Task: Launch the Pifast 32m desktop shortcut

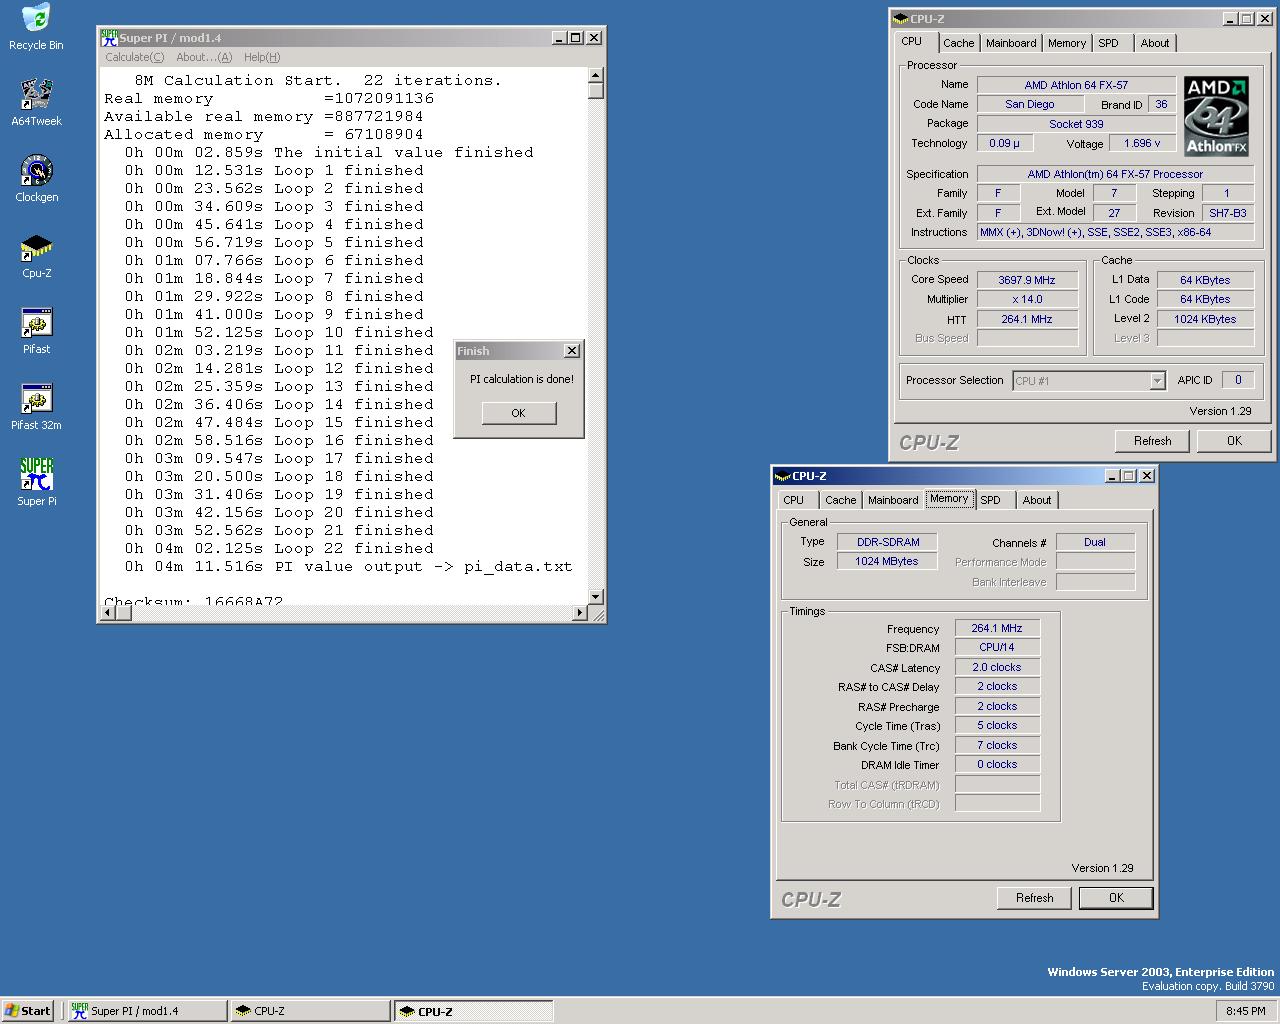Action: (x=36, y=407)
